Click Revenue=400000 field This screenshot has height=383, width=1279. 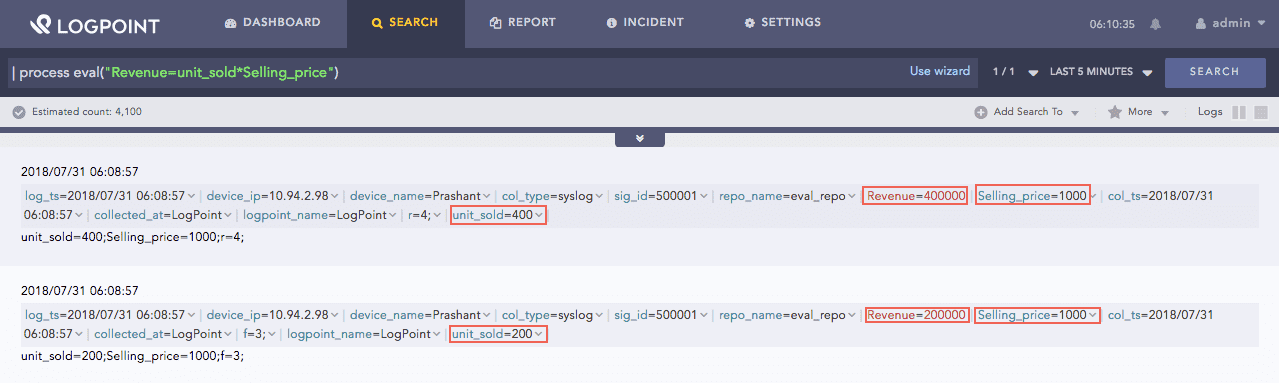[915, 196]
